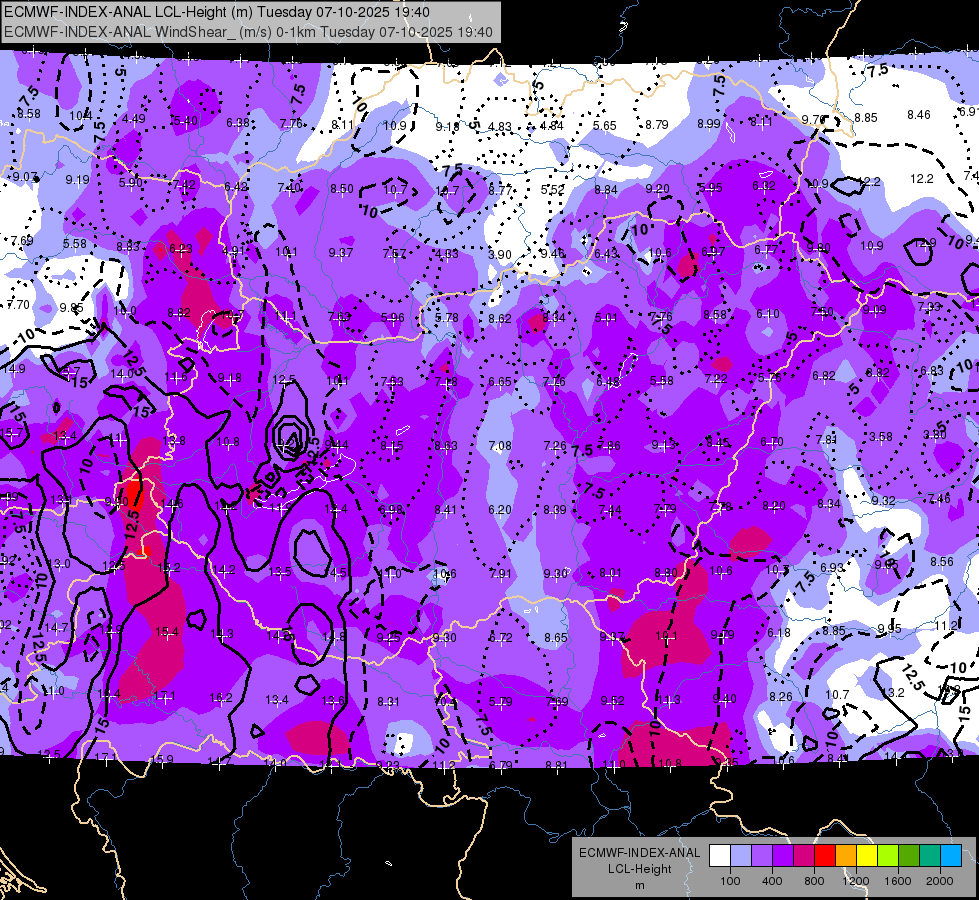
Task: Click the wind shear value '4.91'
Action: tap(234, 250)
